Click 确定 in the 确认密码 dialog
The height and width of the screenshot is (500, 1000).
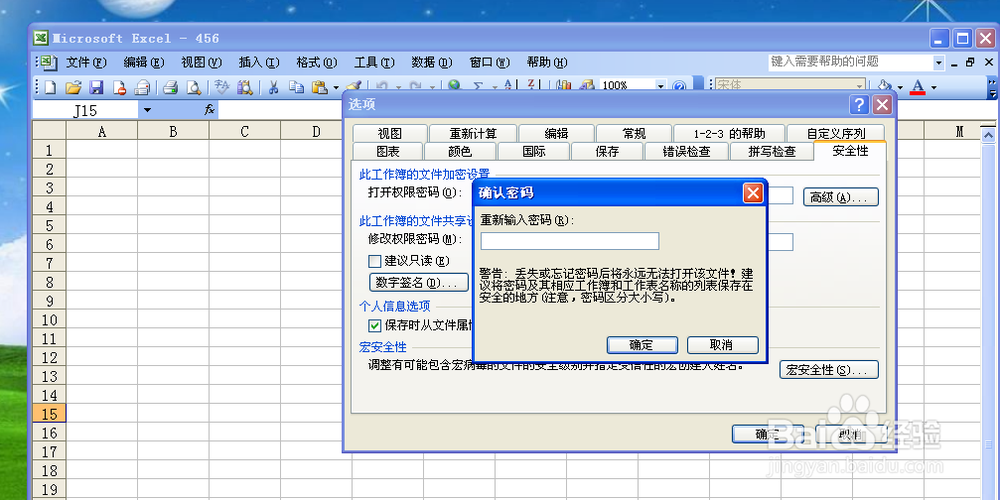click(642, 345)
